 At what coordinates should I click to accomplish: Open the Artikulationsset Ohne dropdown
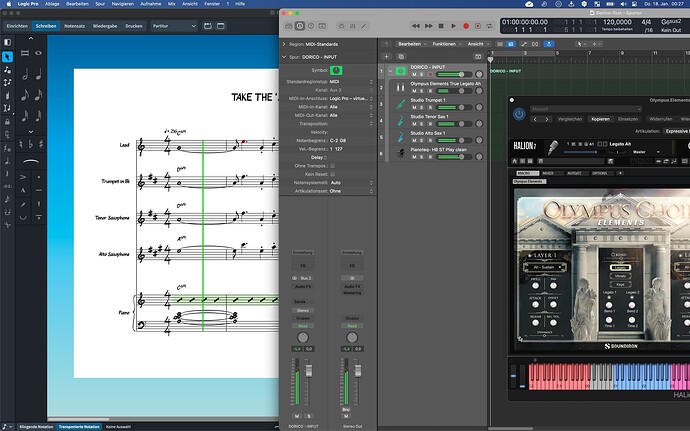click(x=351, y=191)
